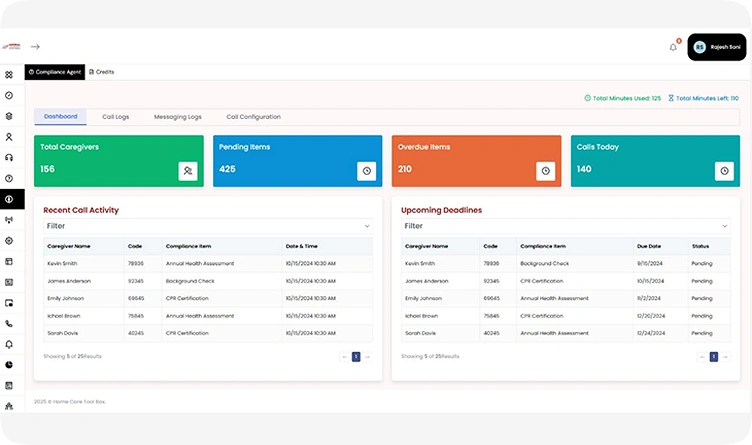Click the headset support sidebar icon
The height and width of the screenshot is (445, 752).
coord(9,158)
